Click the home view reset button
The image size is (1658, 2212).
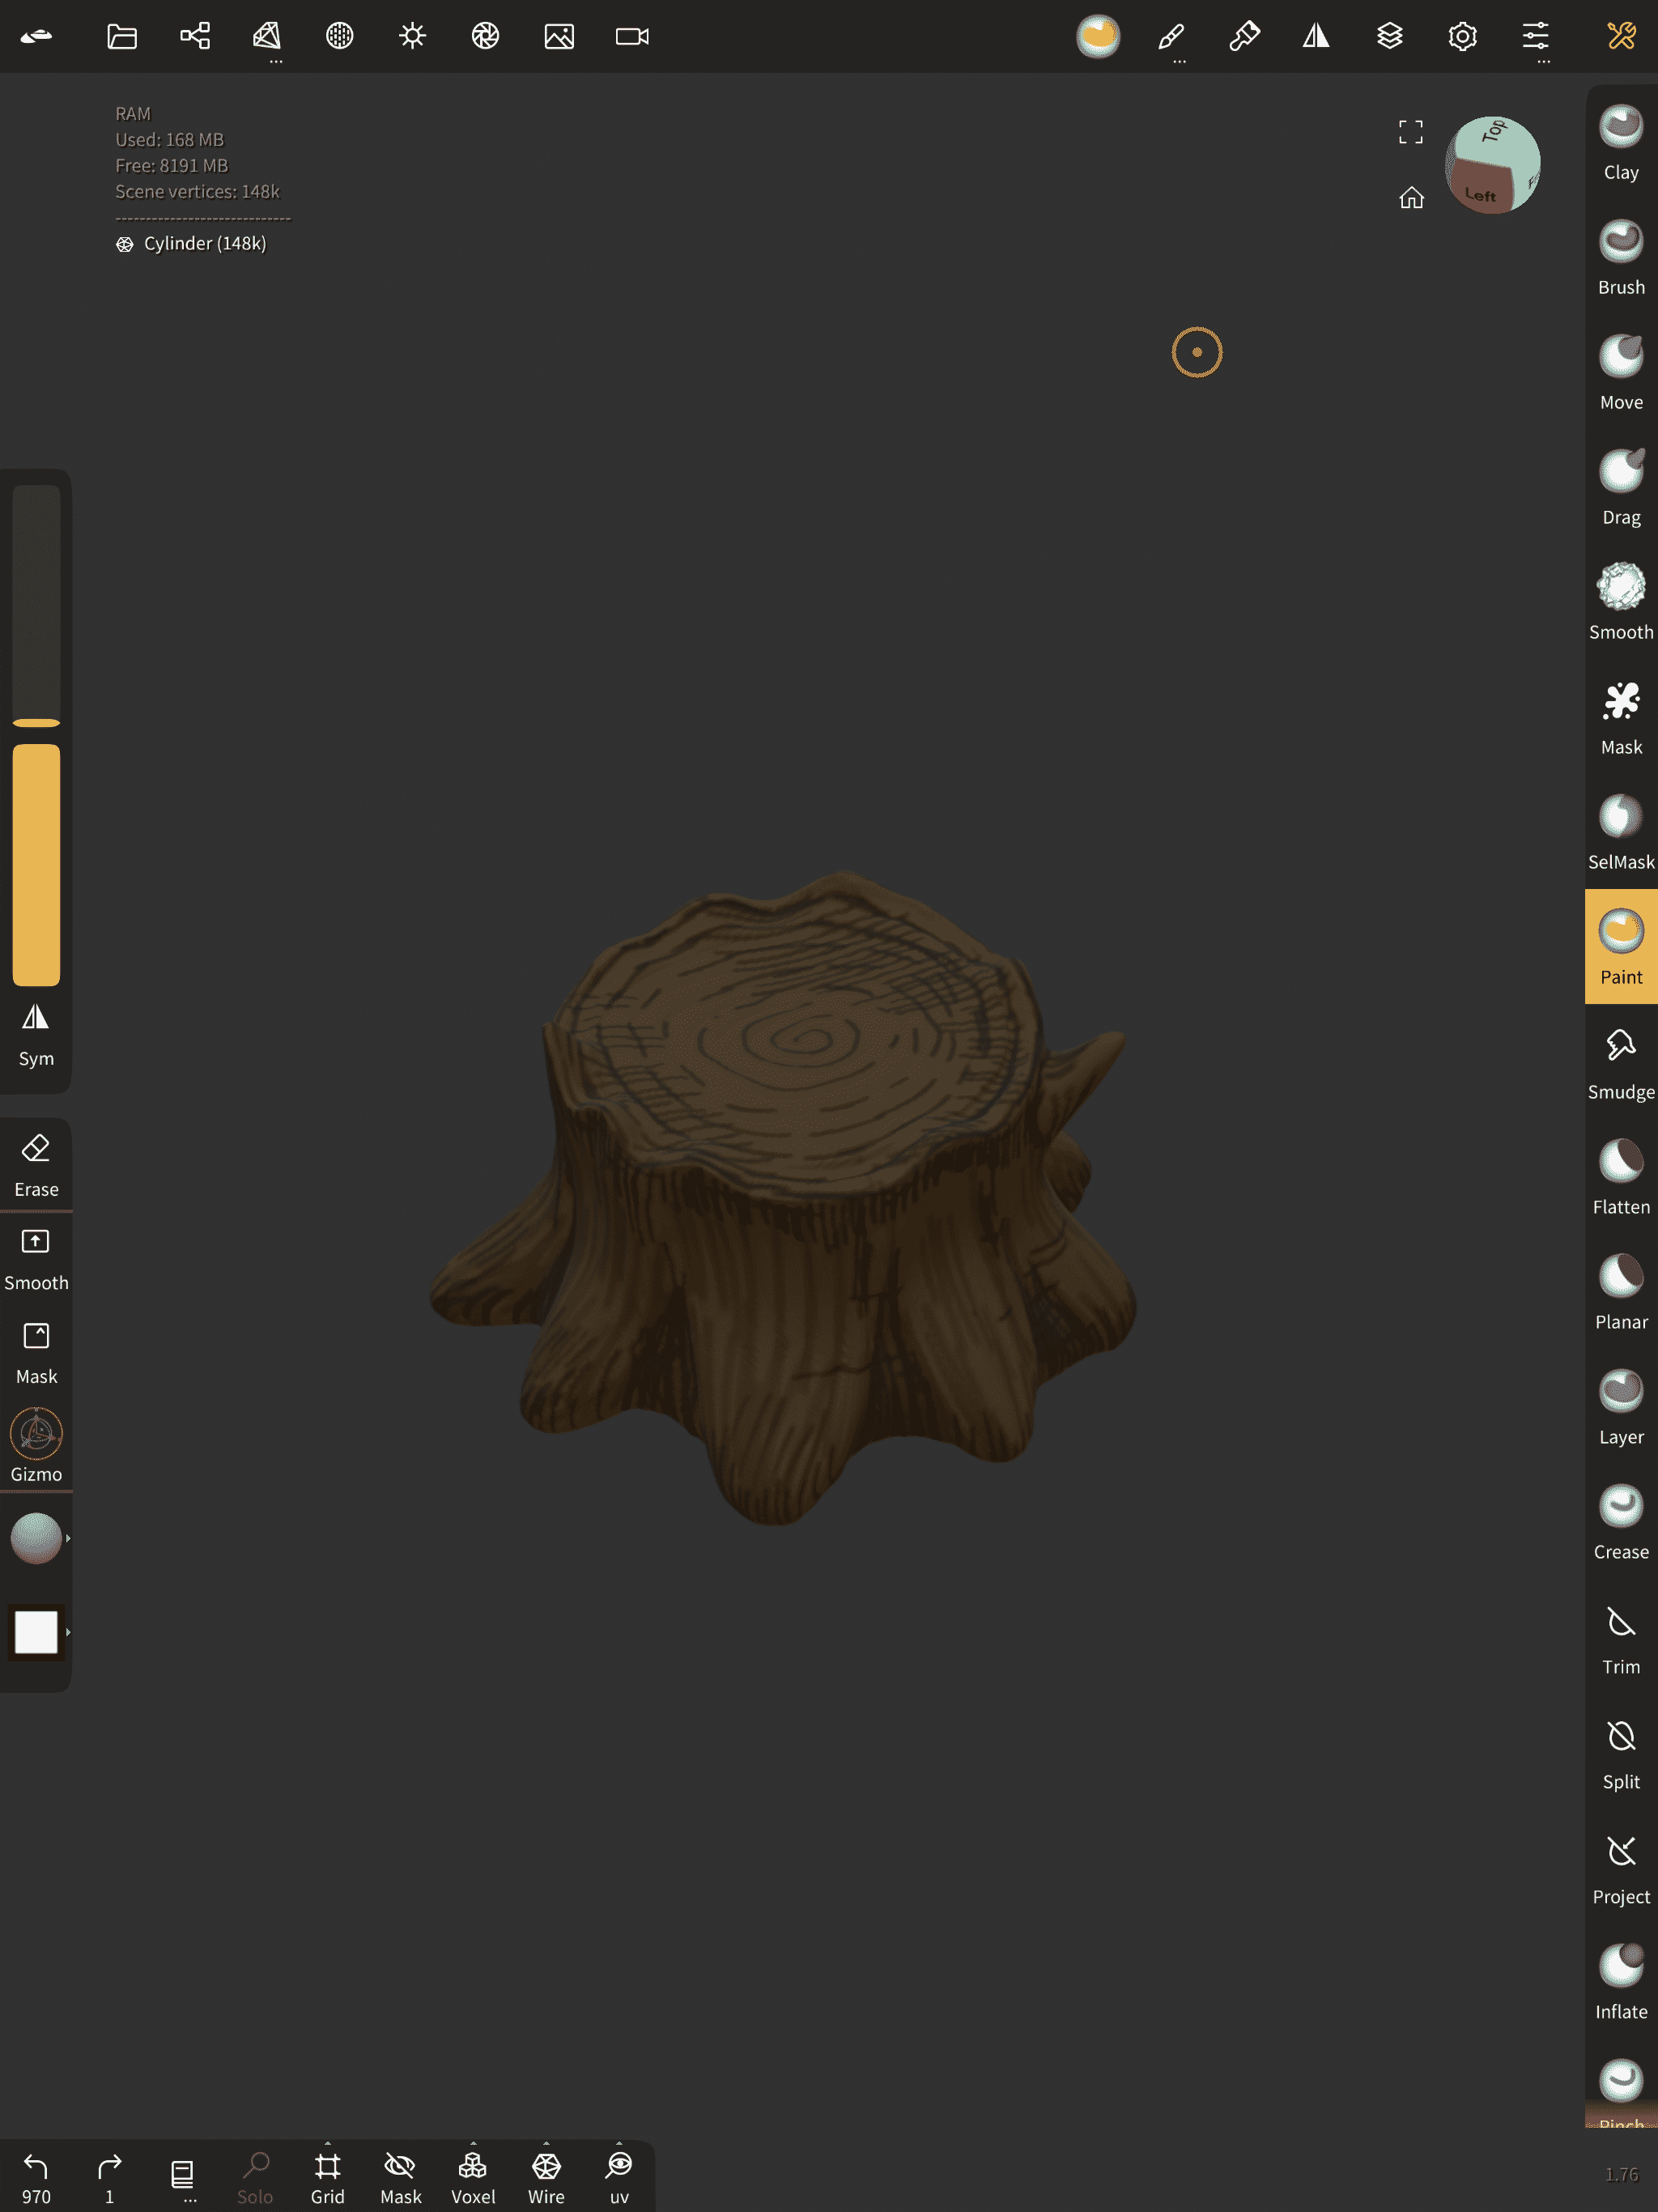click(1411, 198)
